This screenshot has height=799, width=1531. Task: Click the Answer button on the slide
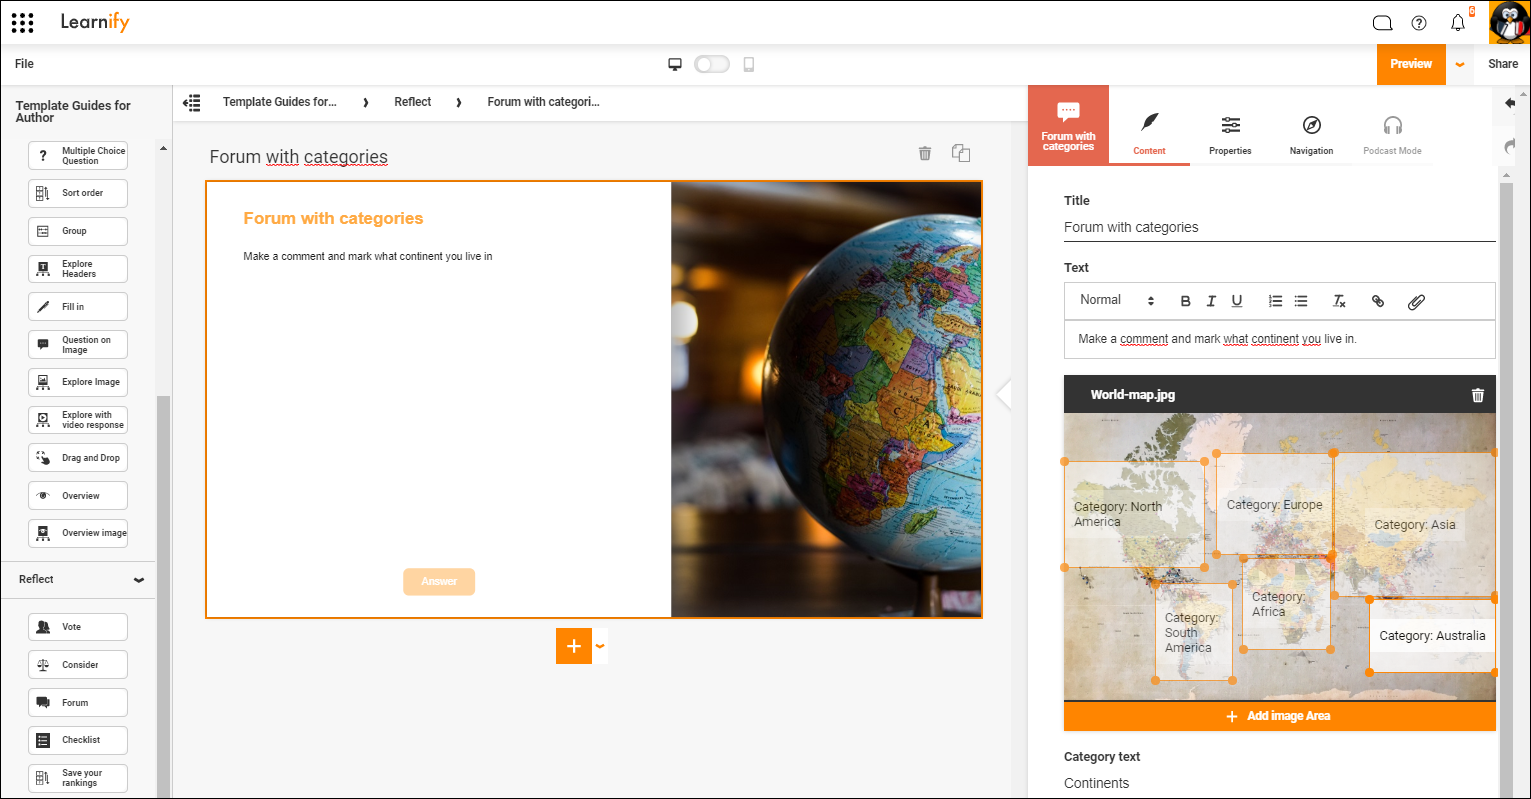tap(439, 582)
